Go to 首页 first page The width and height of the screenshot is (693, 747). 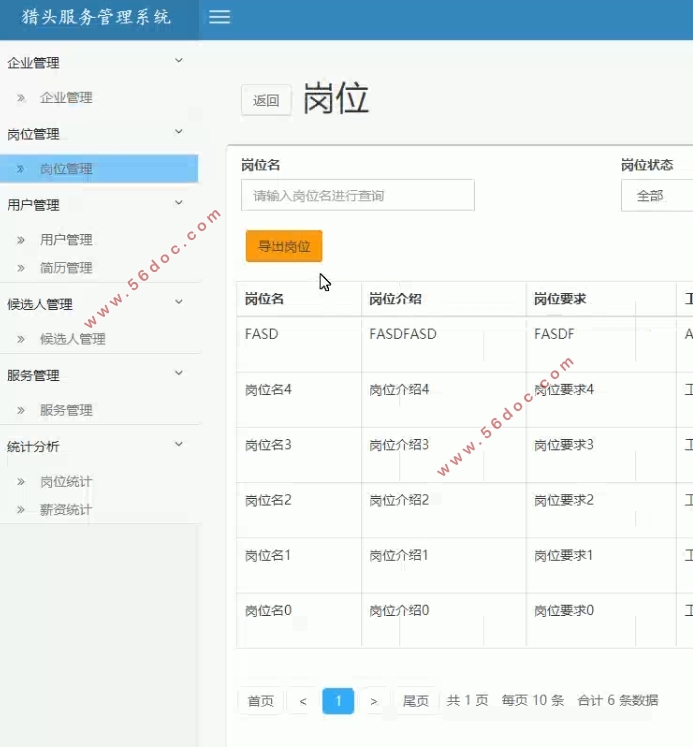click(261, 701)
